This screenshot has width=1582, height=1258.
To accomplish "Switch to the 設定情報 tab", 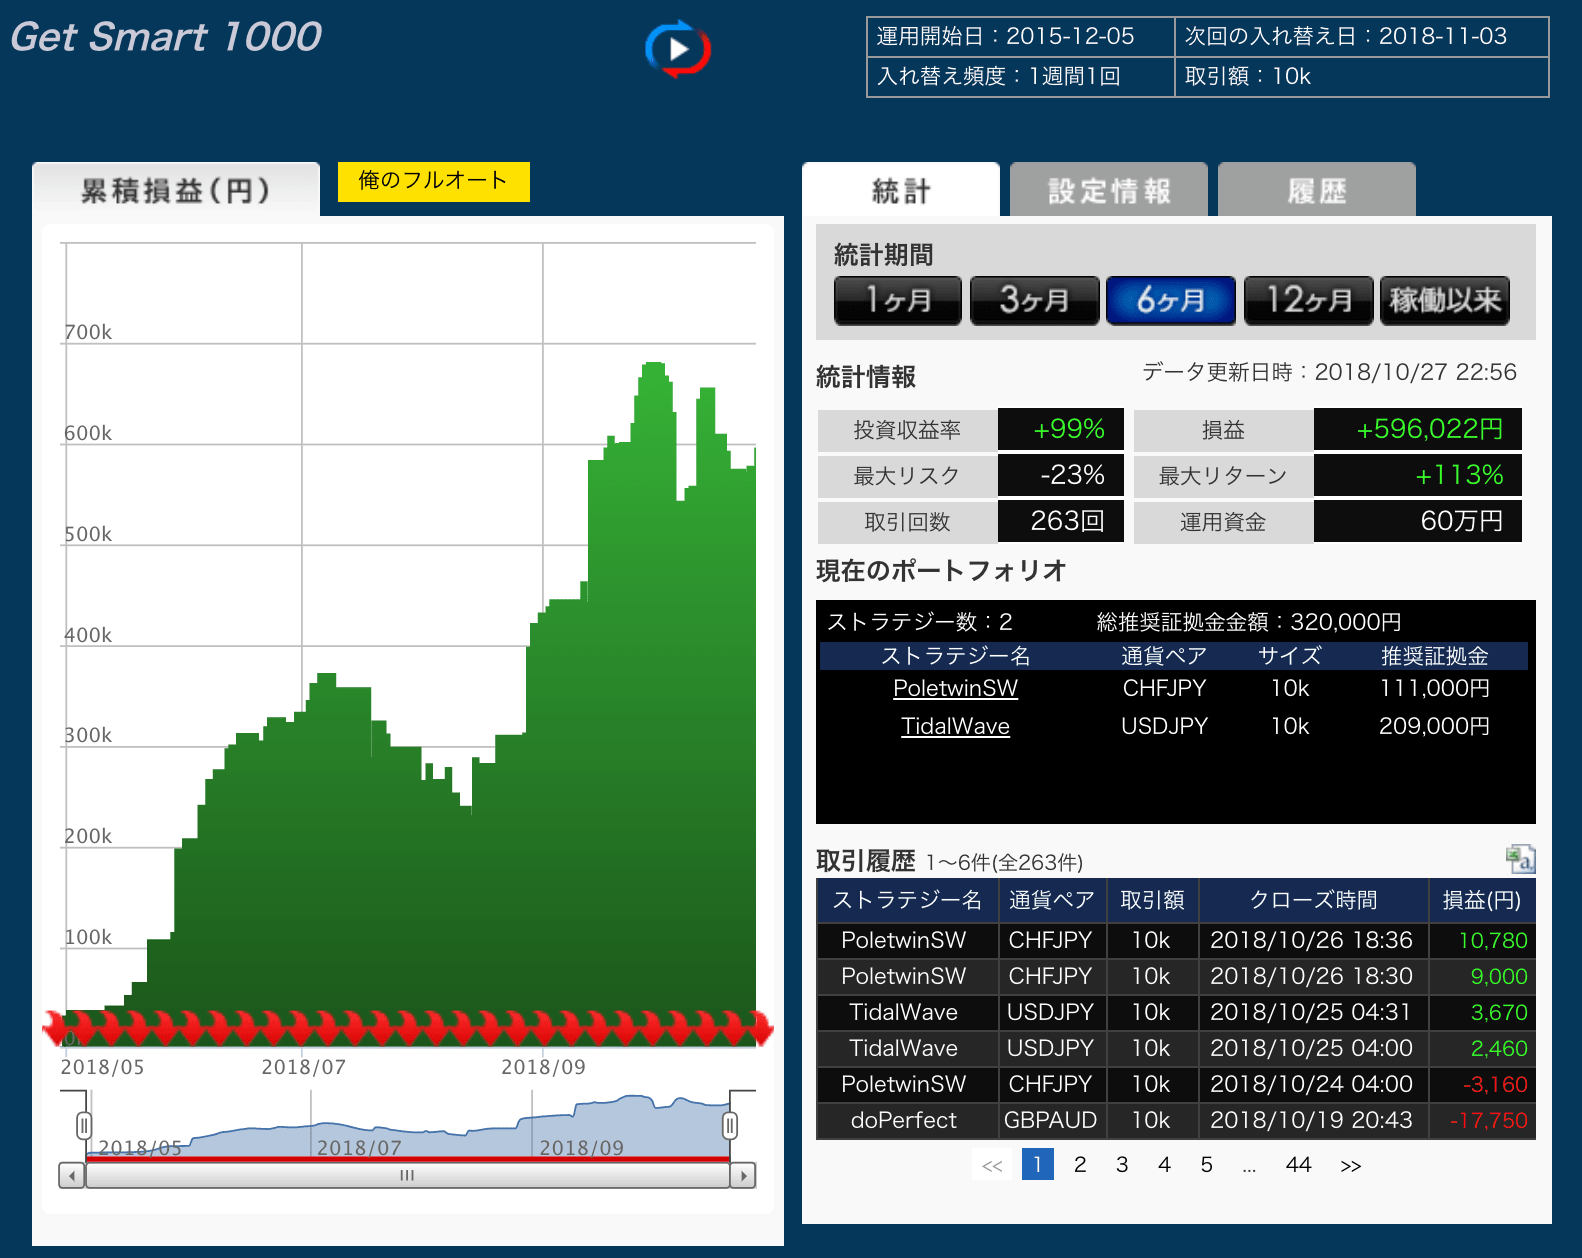I will point(1109,190).
